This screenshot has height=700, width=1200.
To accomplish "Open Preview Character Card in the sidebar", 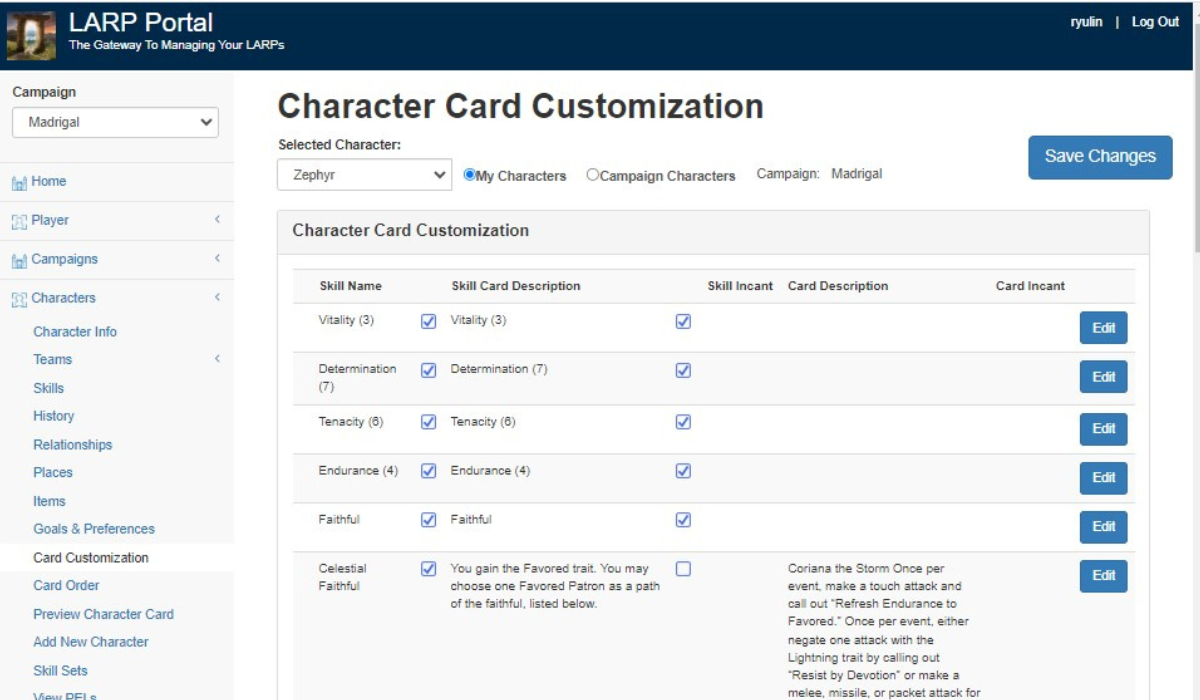I will pos(103,614).
